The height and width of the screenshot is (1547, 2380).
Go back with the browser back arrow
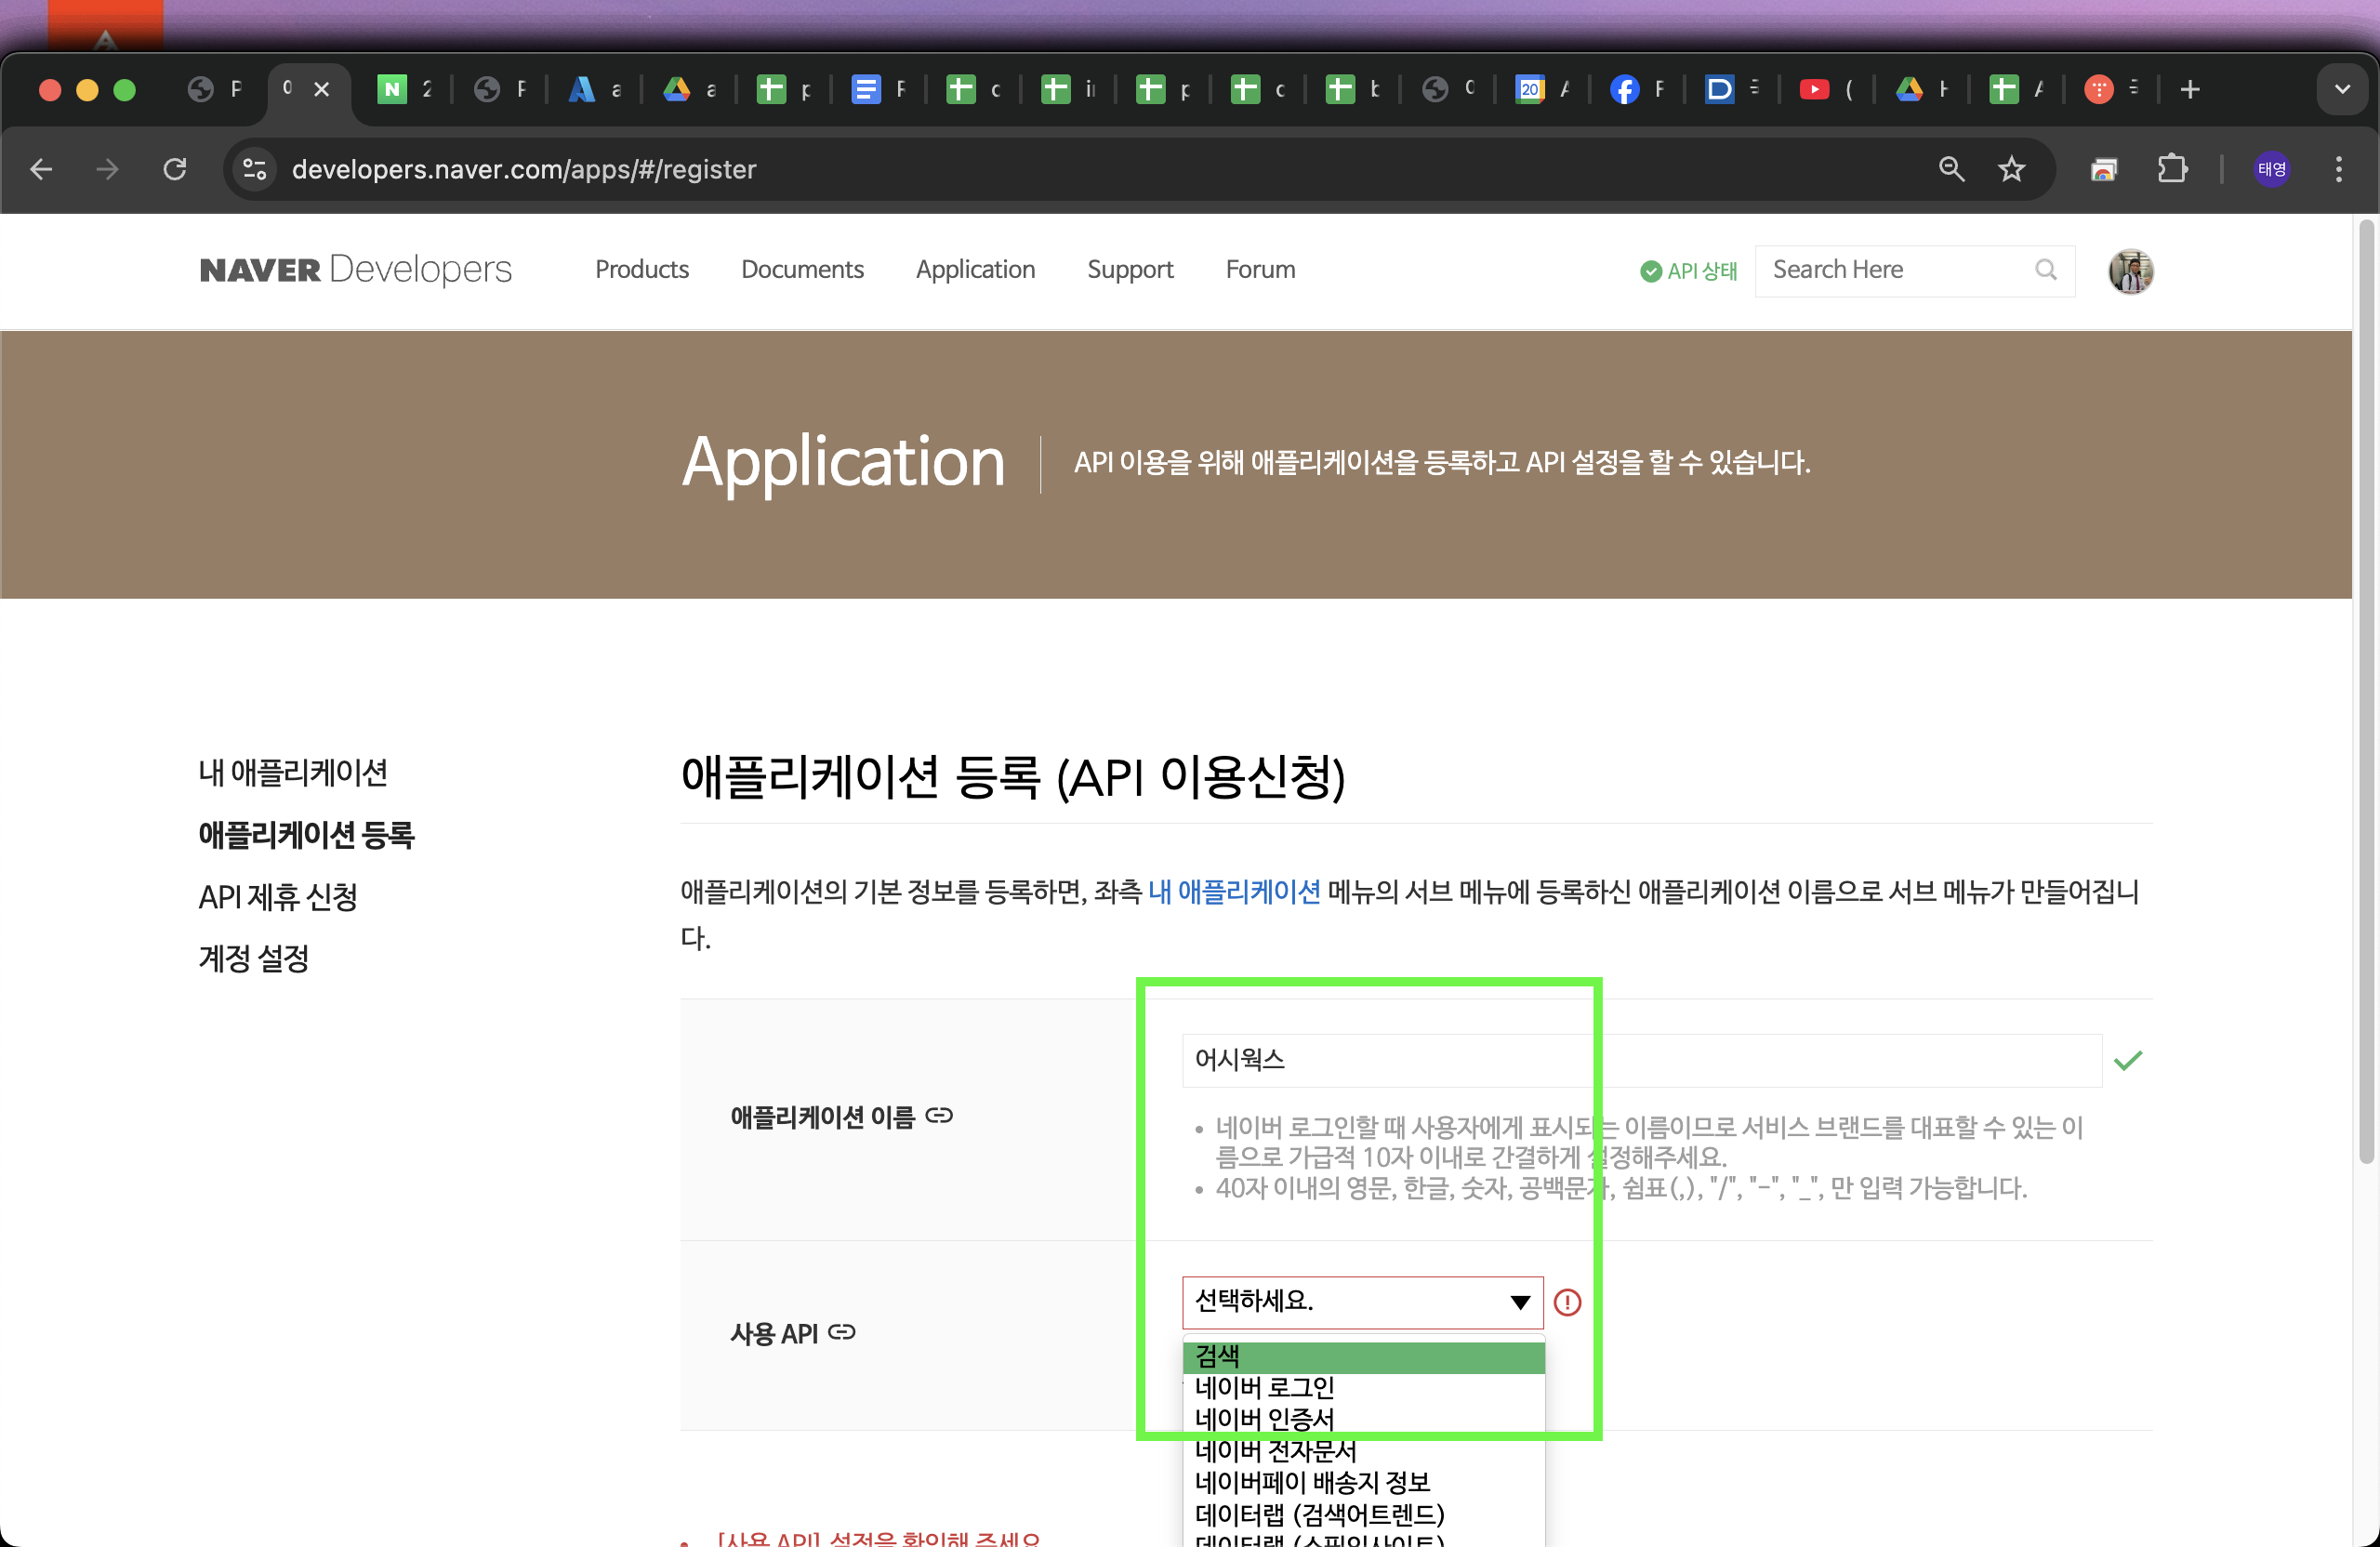(x=41, y=169)
